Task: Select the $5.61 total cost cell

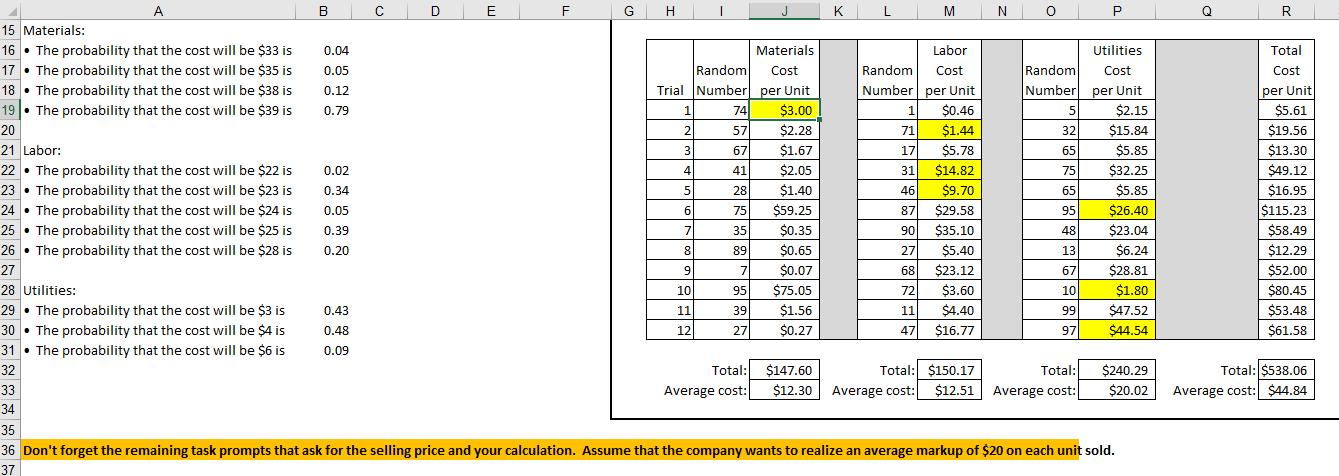Action: [x=1286, y=110]
